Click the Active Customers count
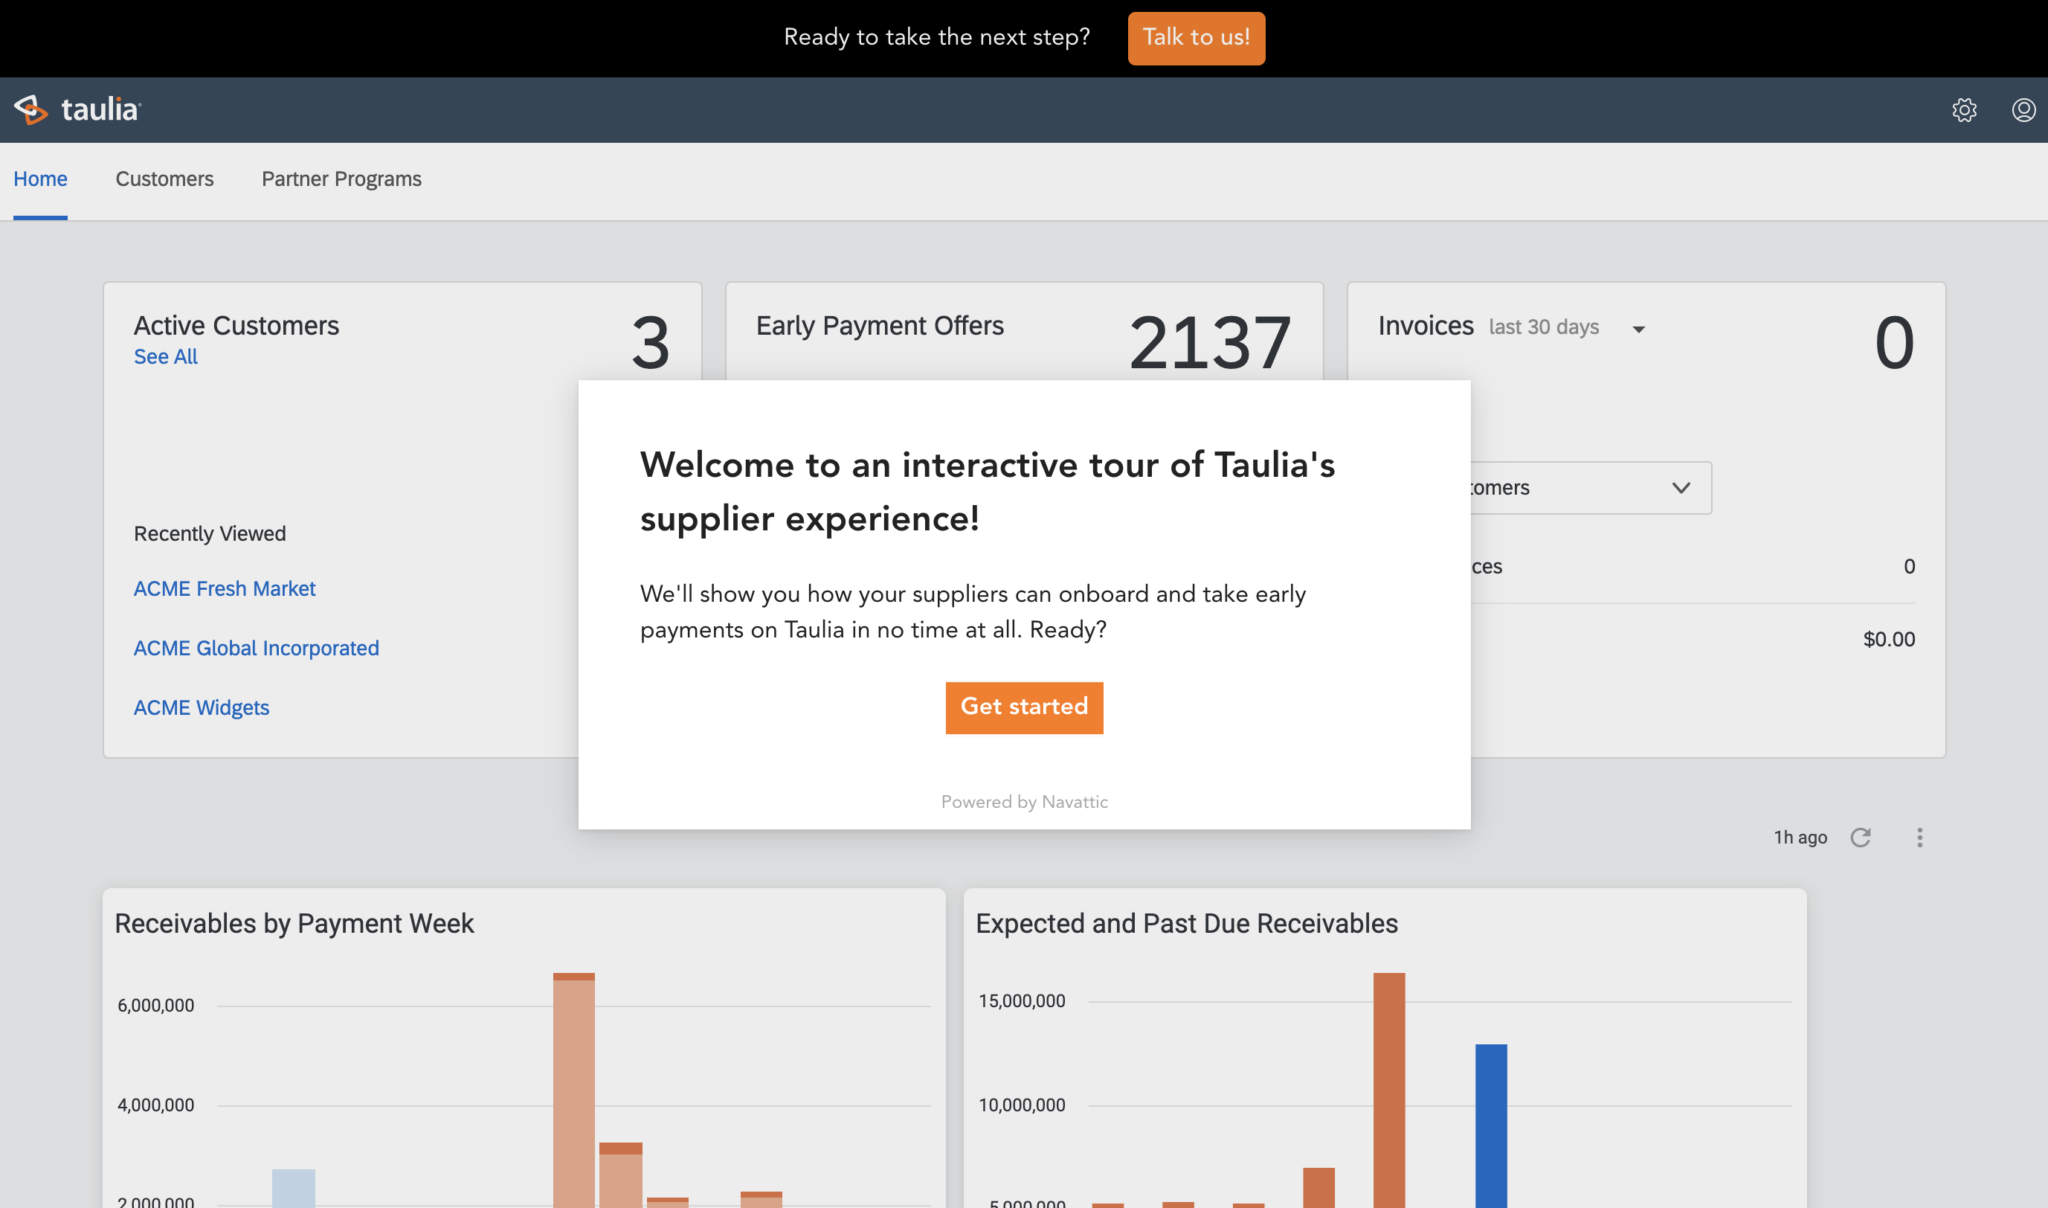This screenshot has height=1208, width=2048. click(650, 344)
